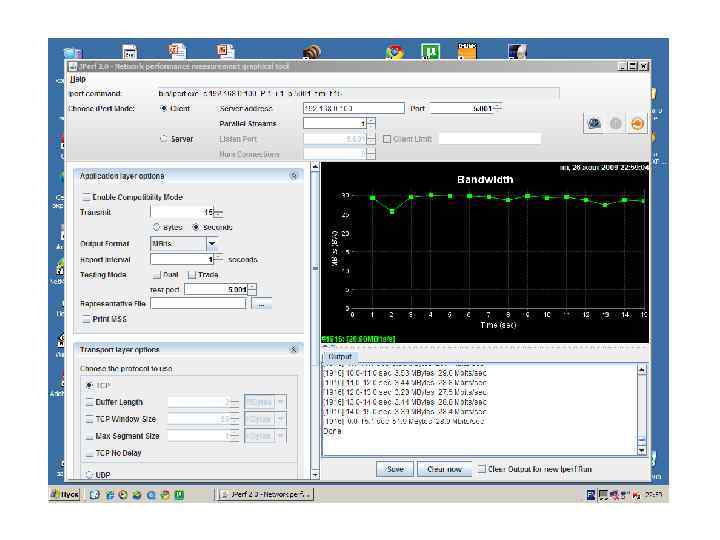Open the Help menu

pos(78,79)
